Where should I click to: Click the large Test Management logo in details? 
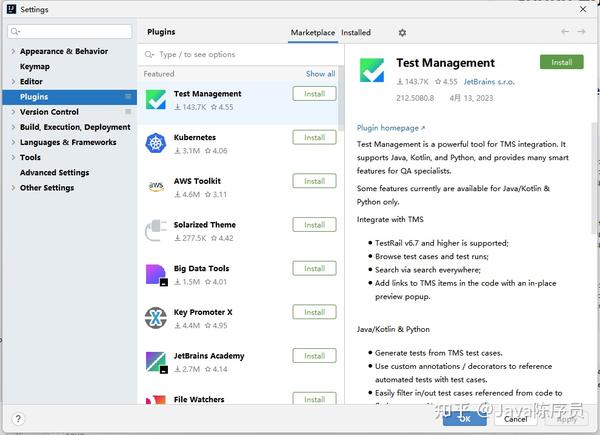click(x=372, y=70)
